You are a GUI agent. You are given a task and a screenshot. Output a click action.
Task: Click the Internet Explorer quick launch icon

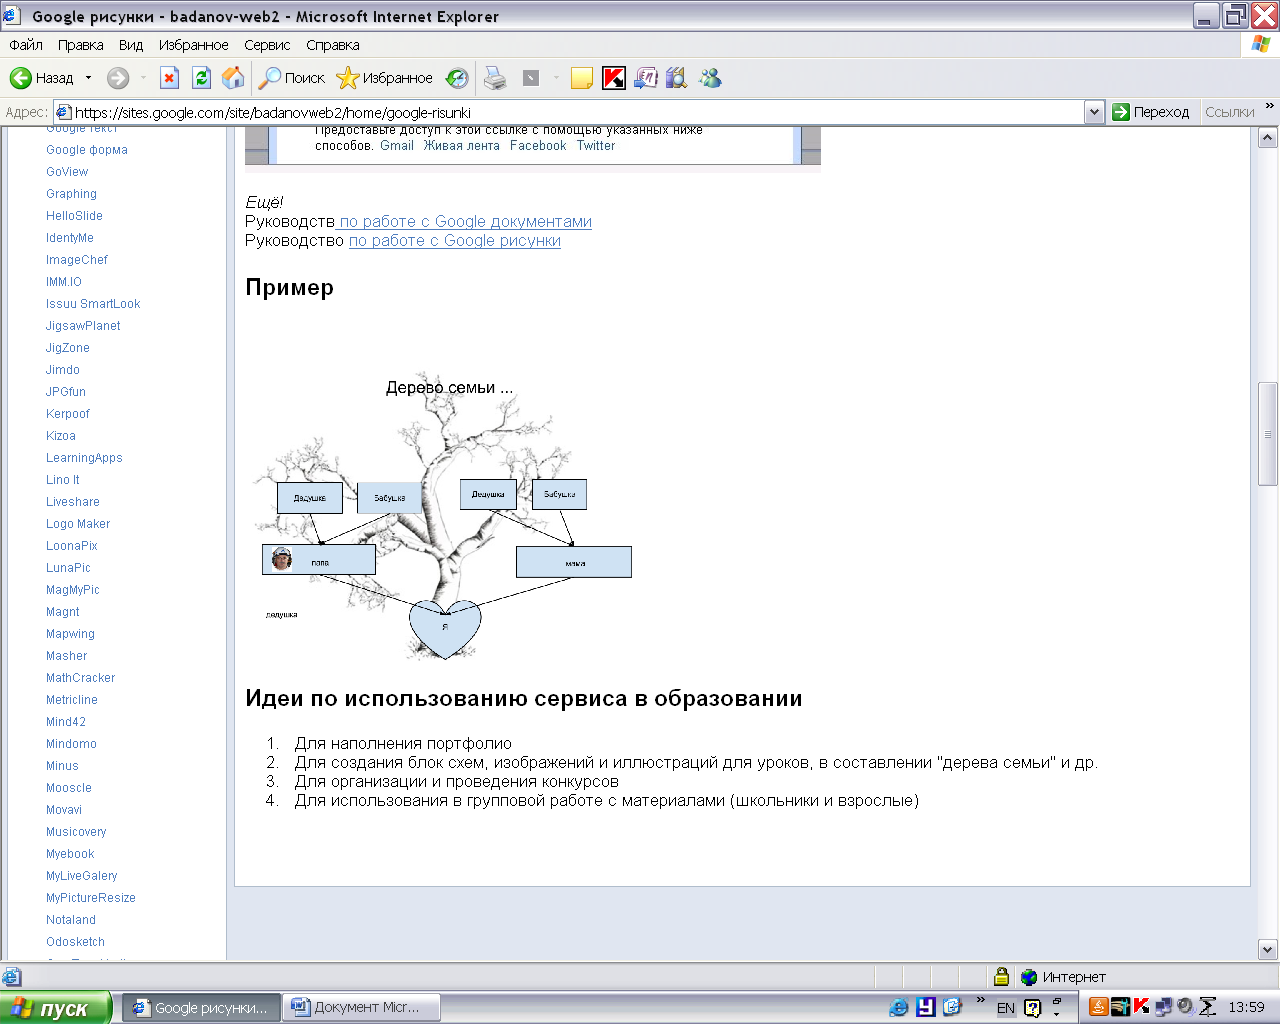coord(899,1008)
